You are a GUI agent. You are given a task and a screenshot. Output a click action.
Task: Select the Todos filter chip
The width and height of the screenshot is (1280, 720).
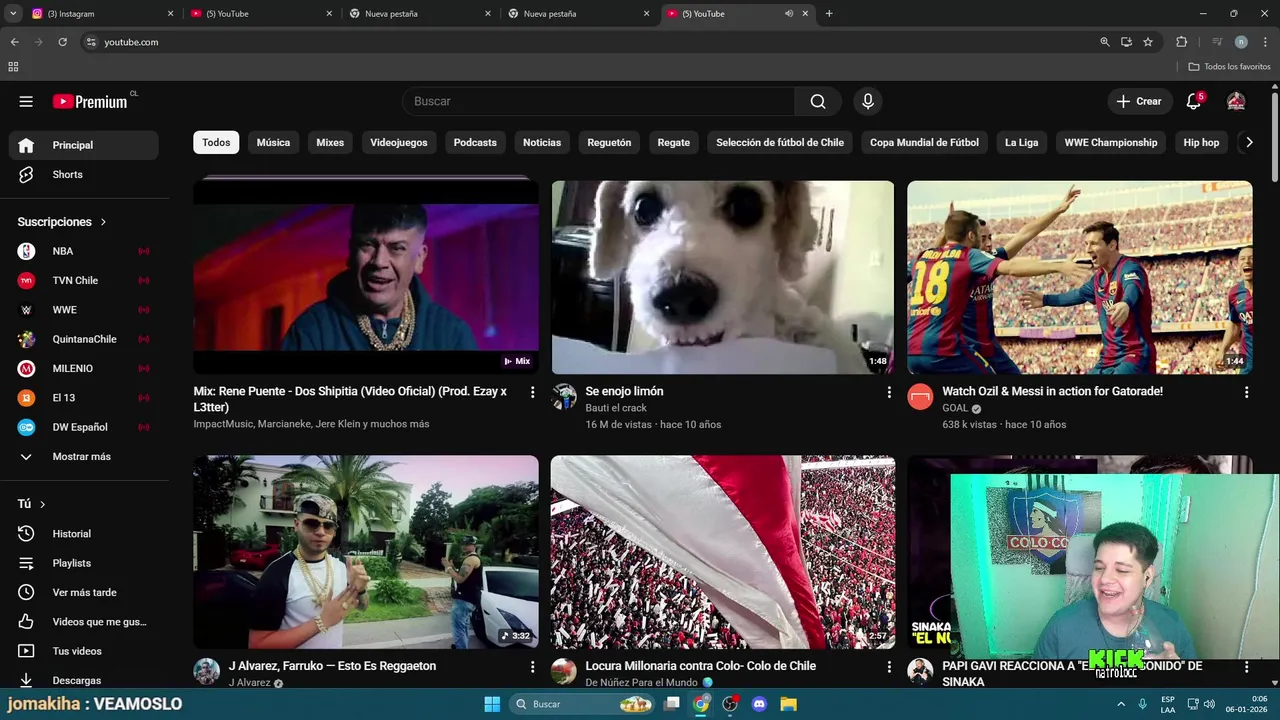(x=216, y=142)
